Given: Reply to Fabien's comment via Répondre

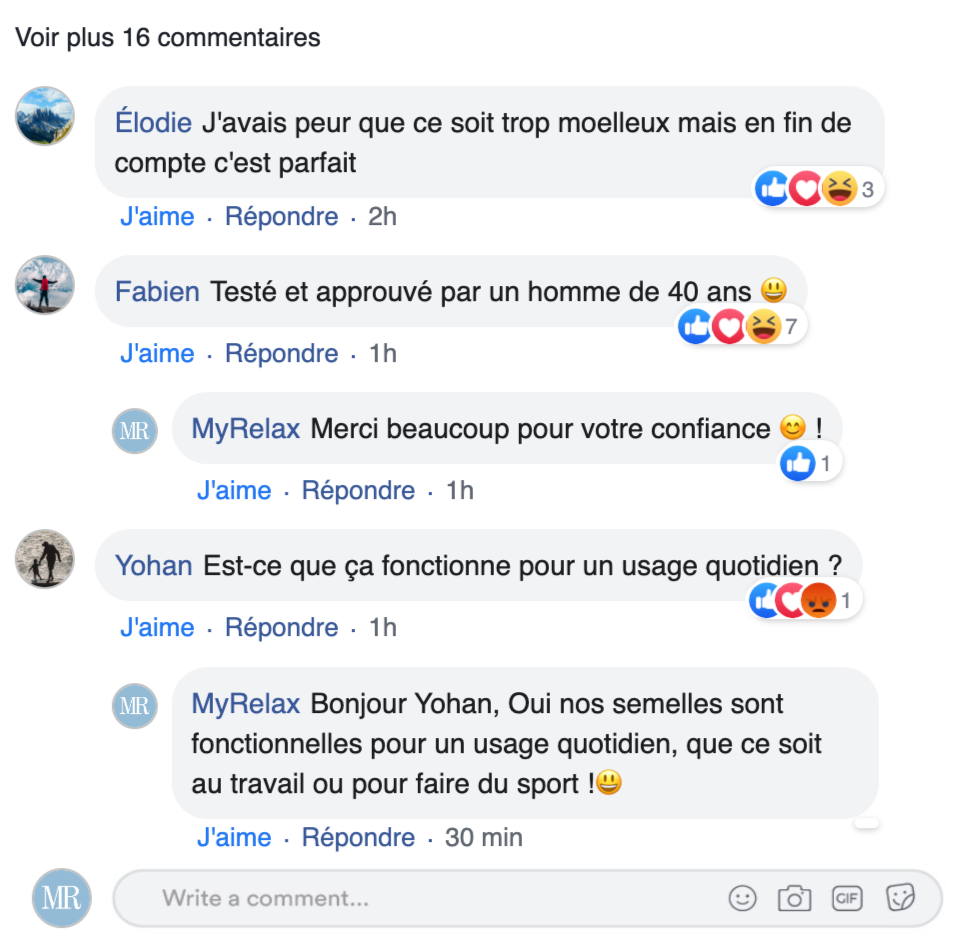Looking at the screenshot, I should (x=281, y=353).
